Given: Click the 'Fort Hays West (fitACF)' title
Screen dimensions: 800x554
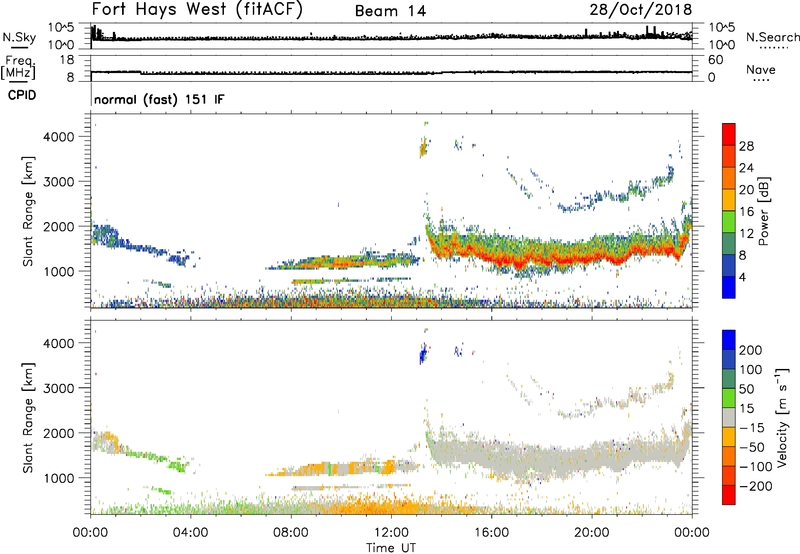Looking at the screenshot, I should pyautogui.click(x=197, y=10).
